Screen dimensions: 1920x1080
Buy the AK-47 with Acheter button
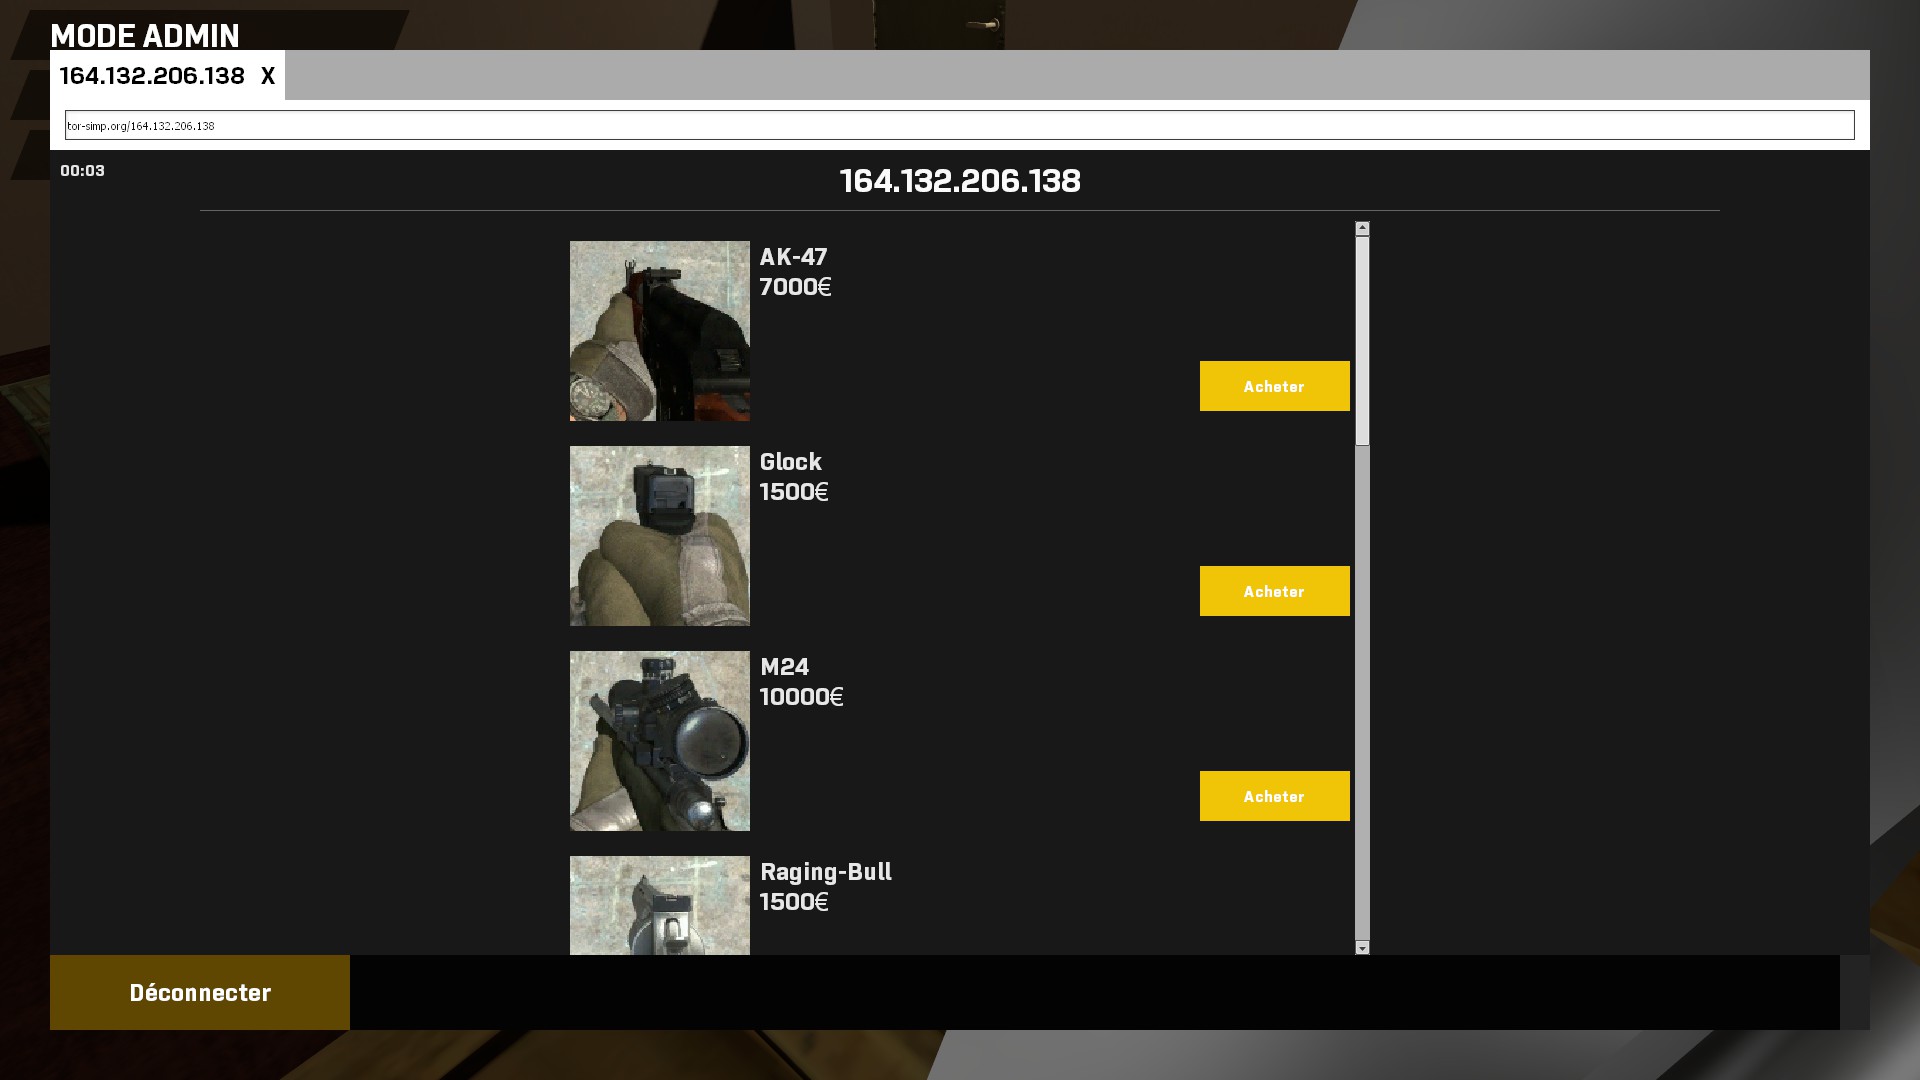point(1274,386)
